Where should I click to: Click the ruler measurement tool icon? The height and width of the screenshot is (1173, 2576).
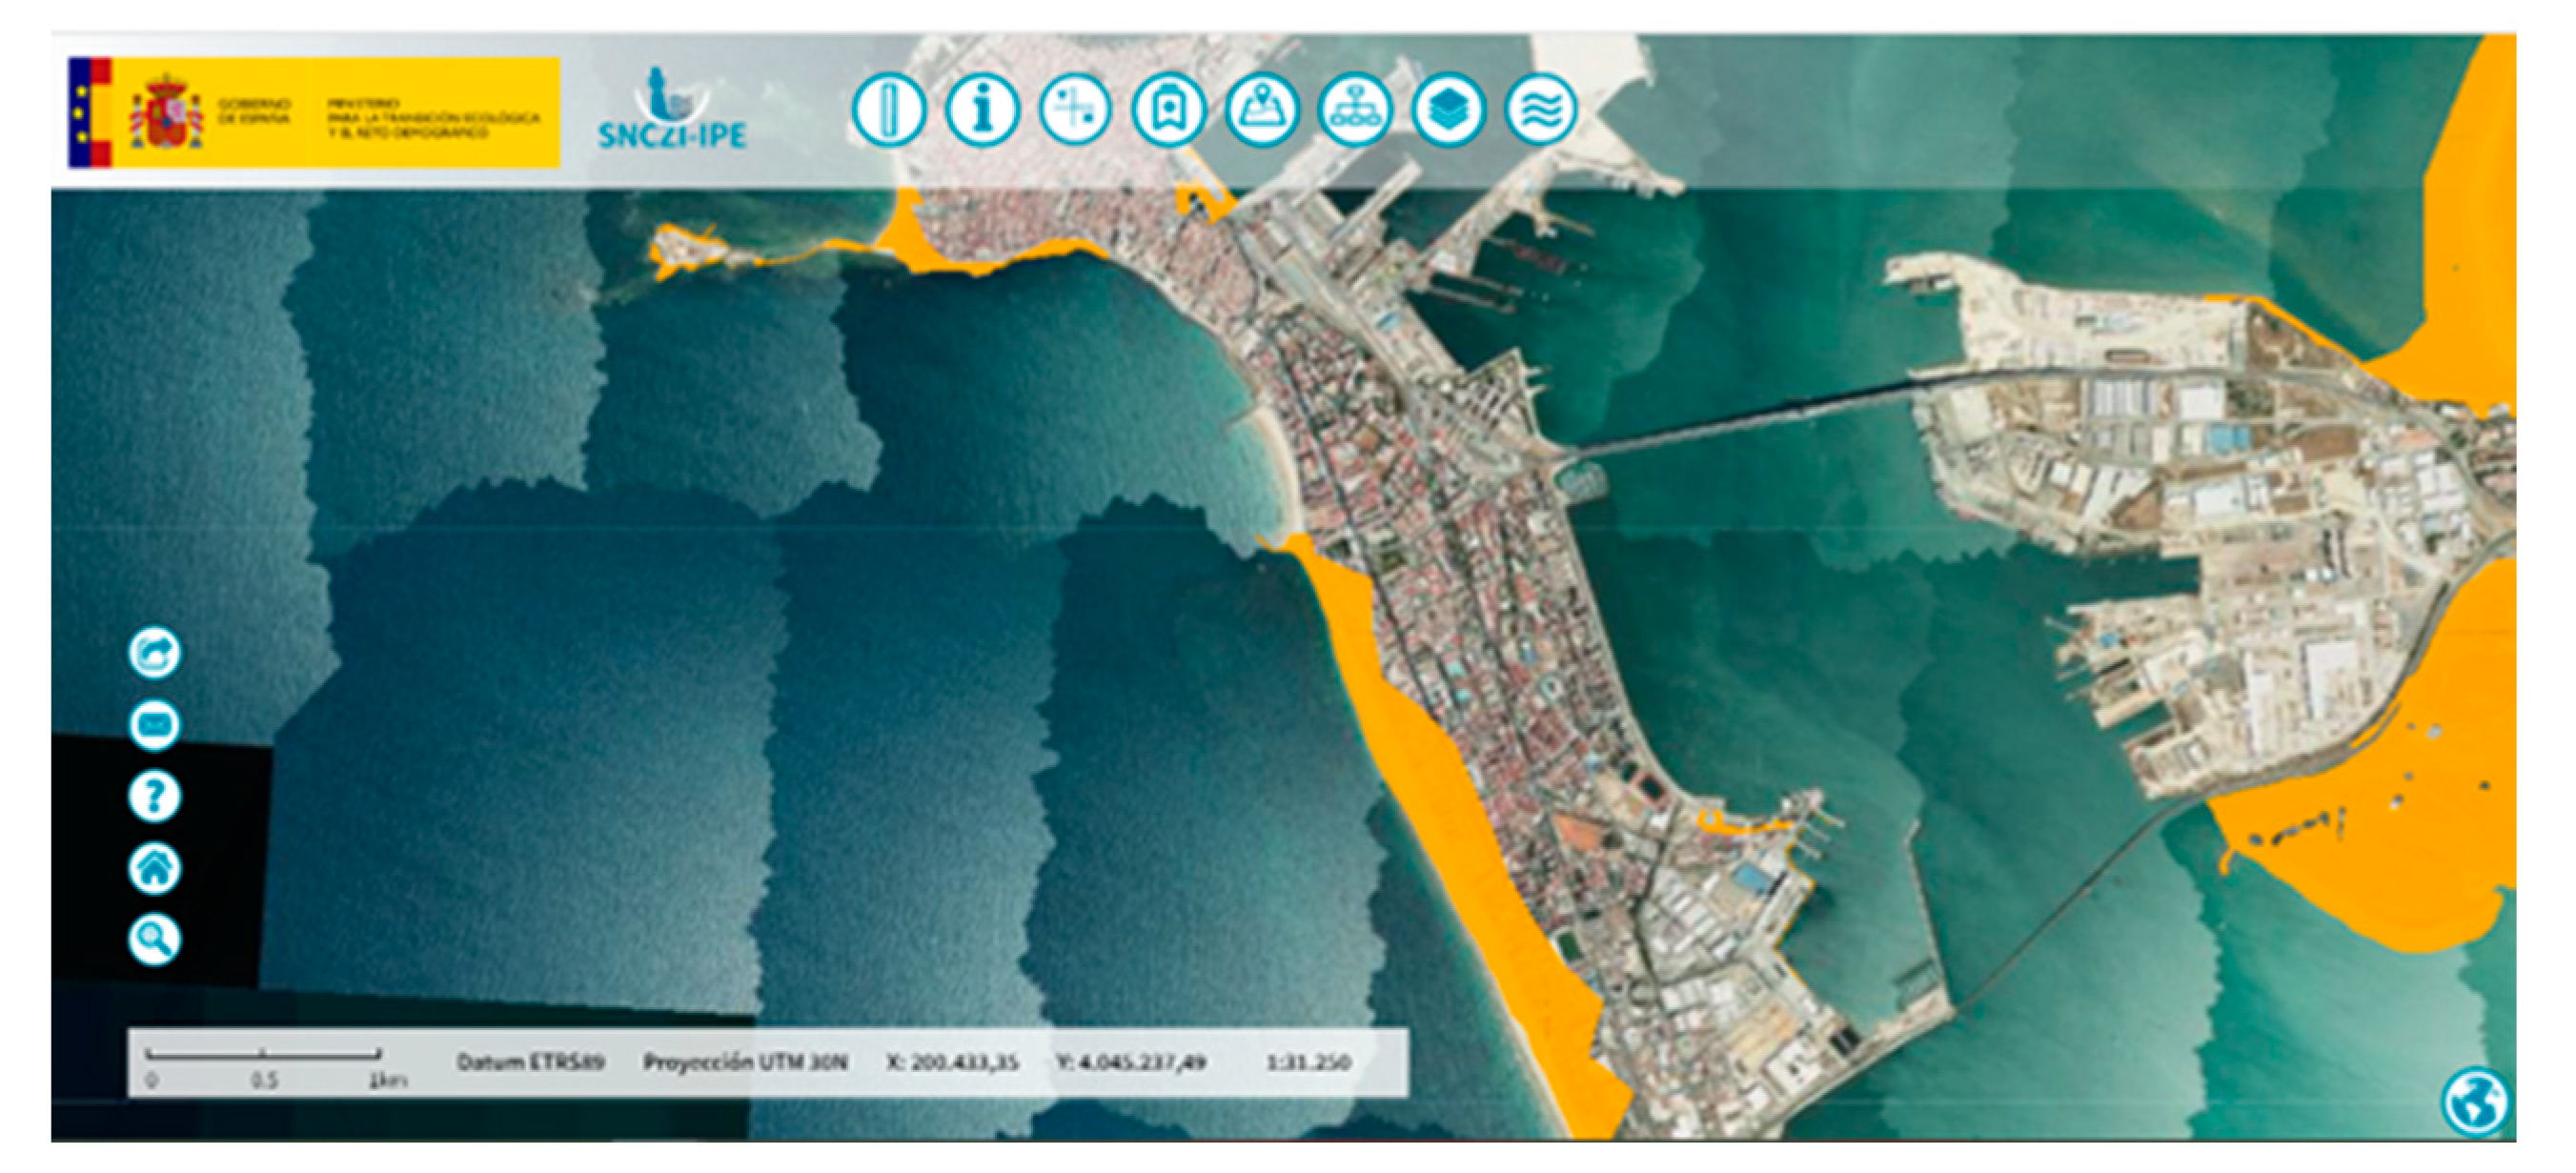coord(887,110)
